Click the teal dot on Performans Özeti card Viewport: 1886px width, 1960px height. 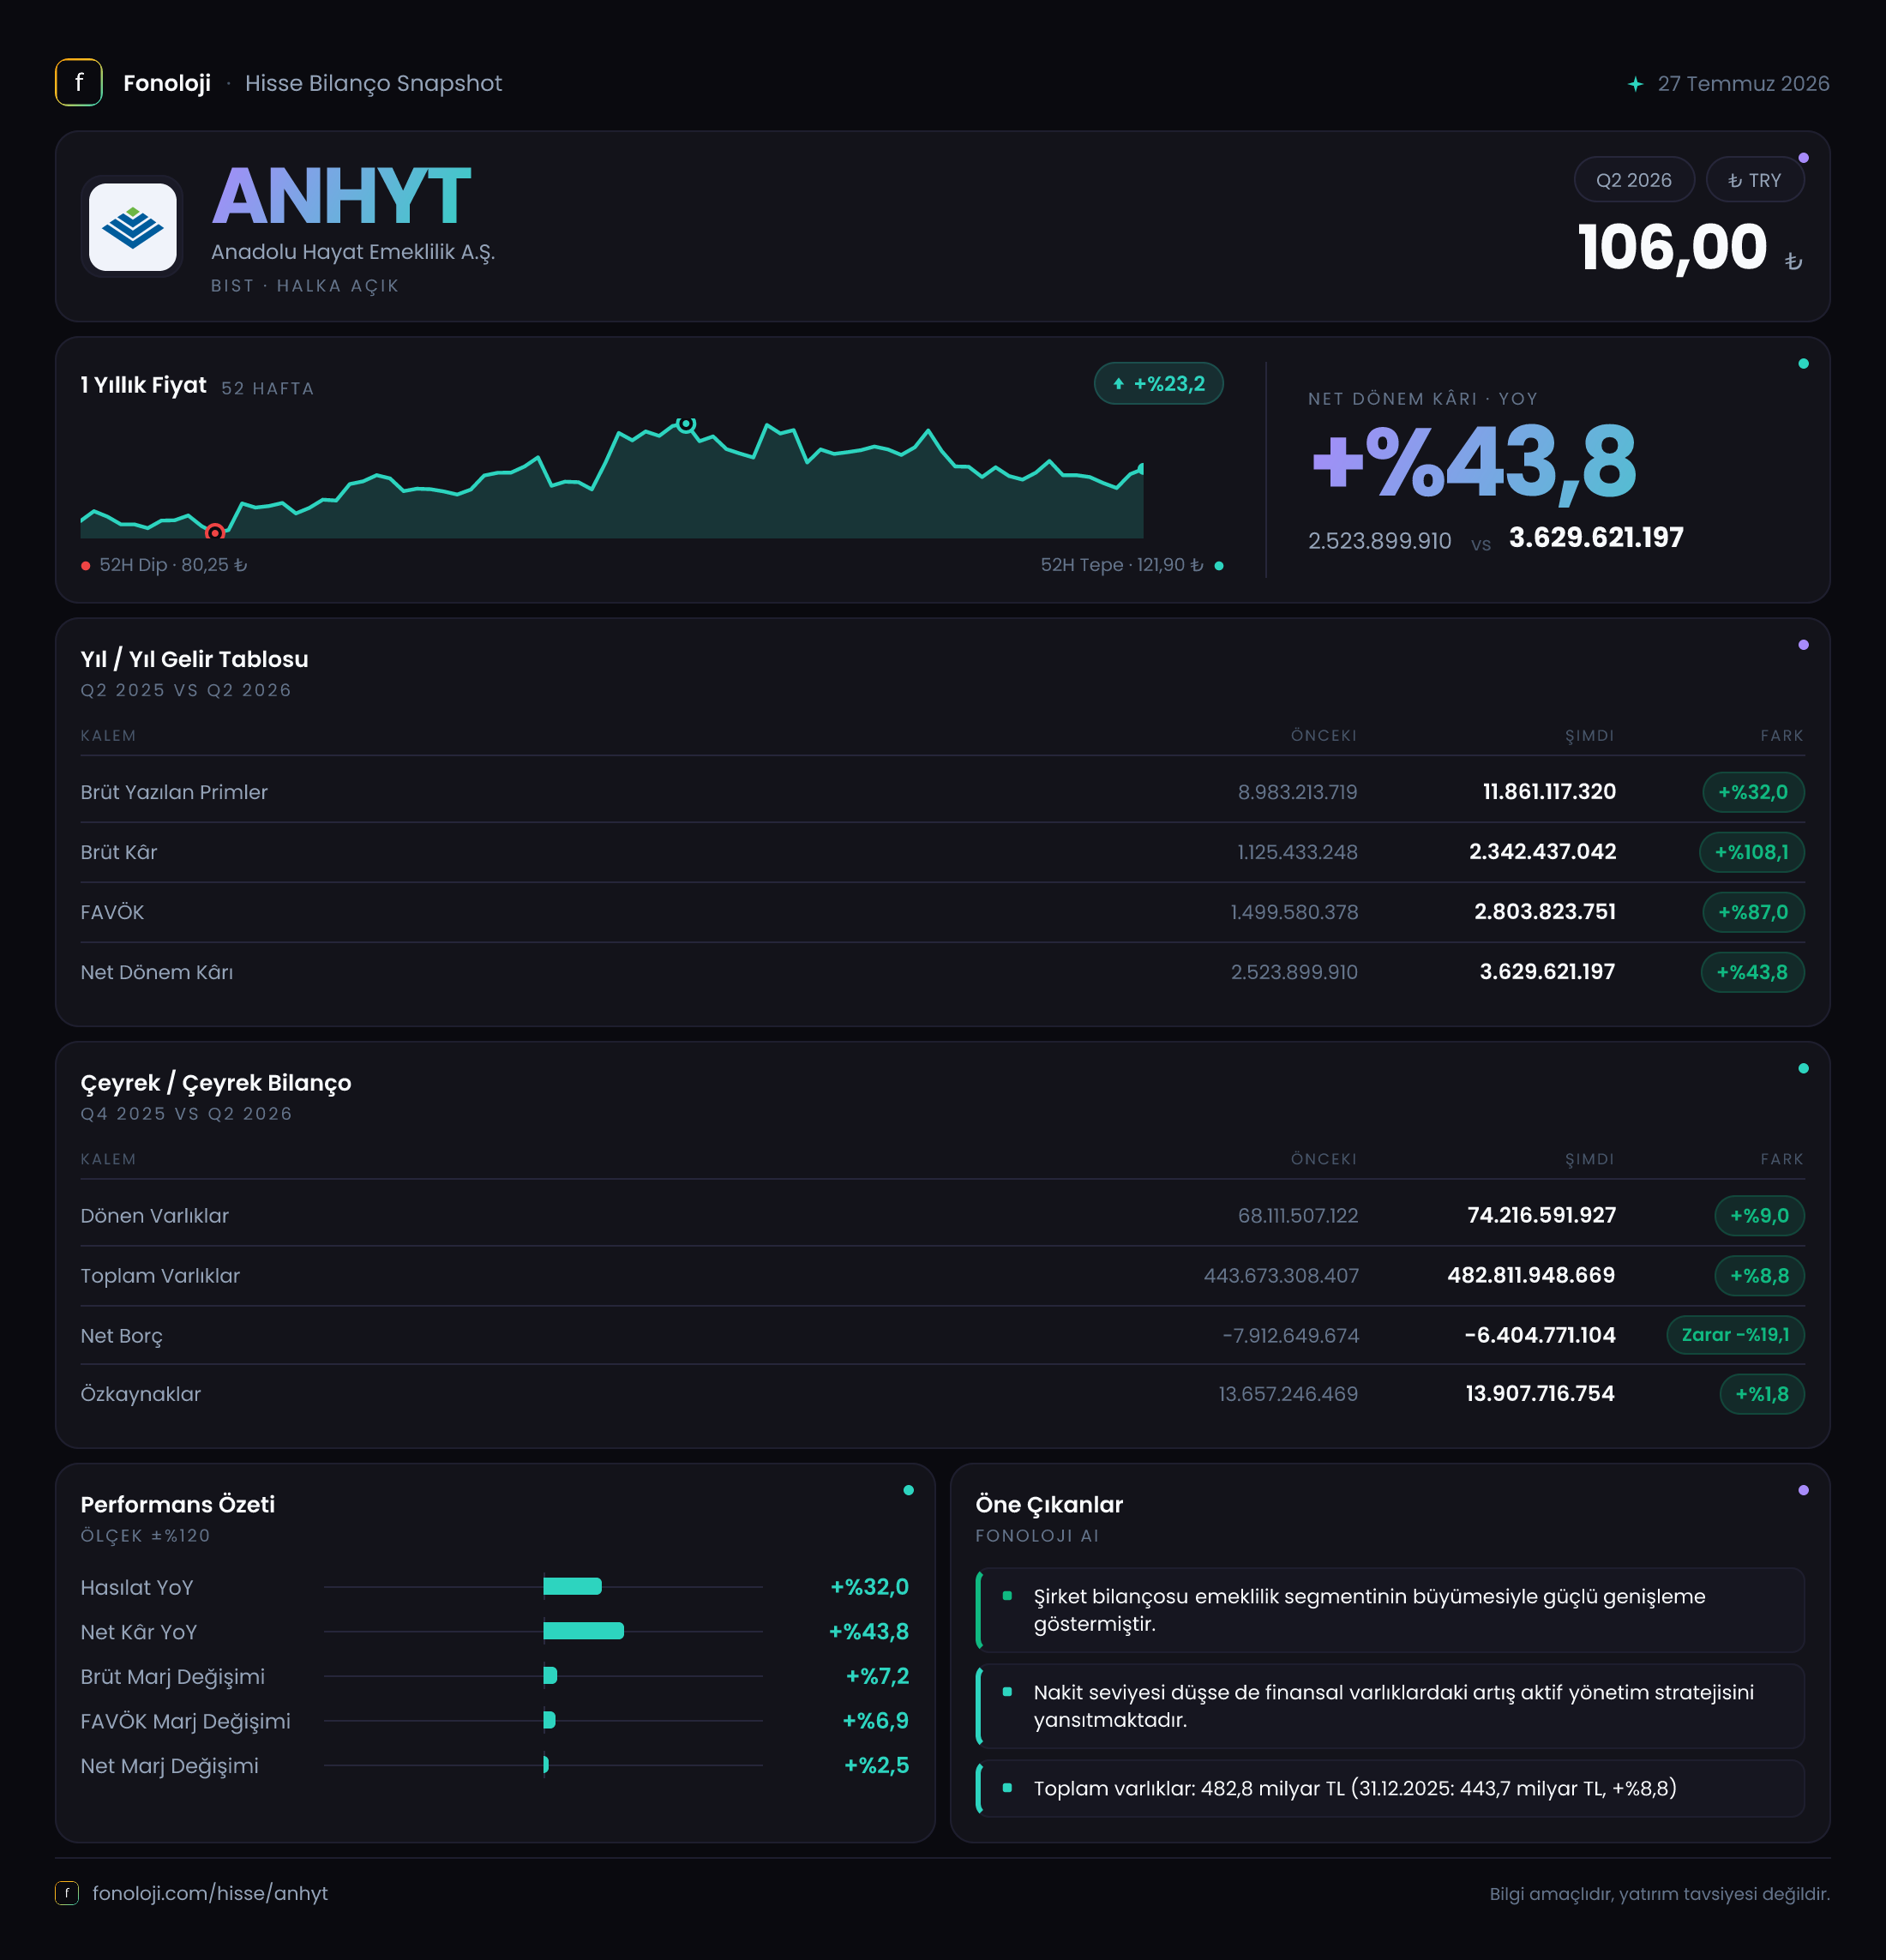[x=908, y=1490]
